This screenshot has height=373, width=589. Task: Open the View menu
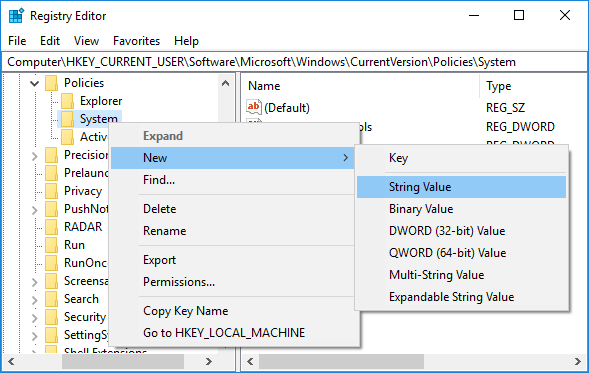click(x=86, y=41)
